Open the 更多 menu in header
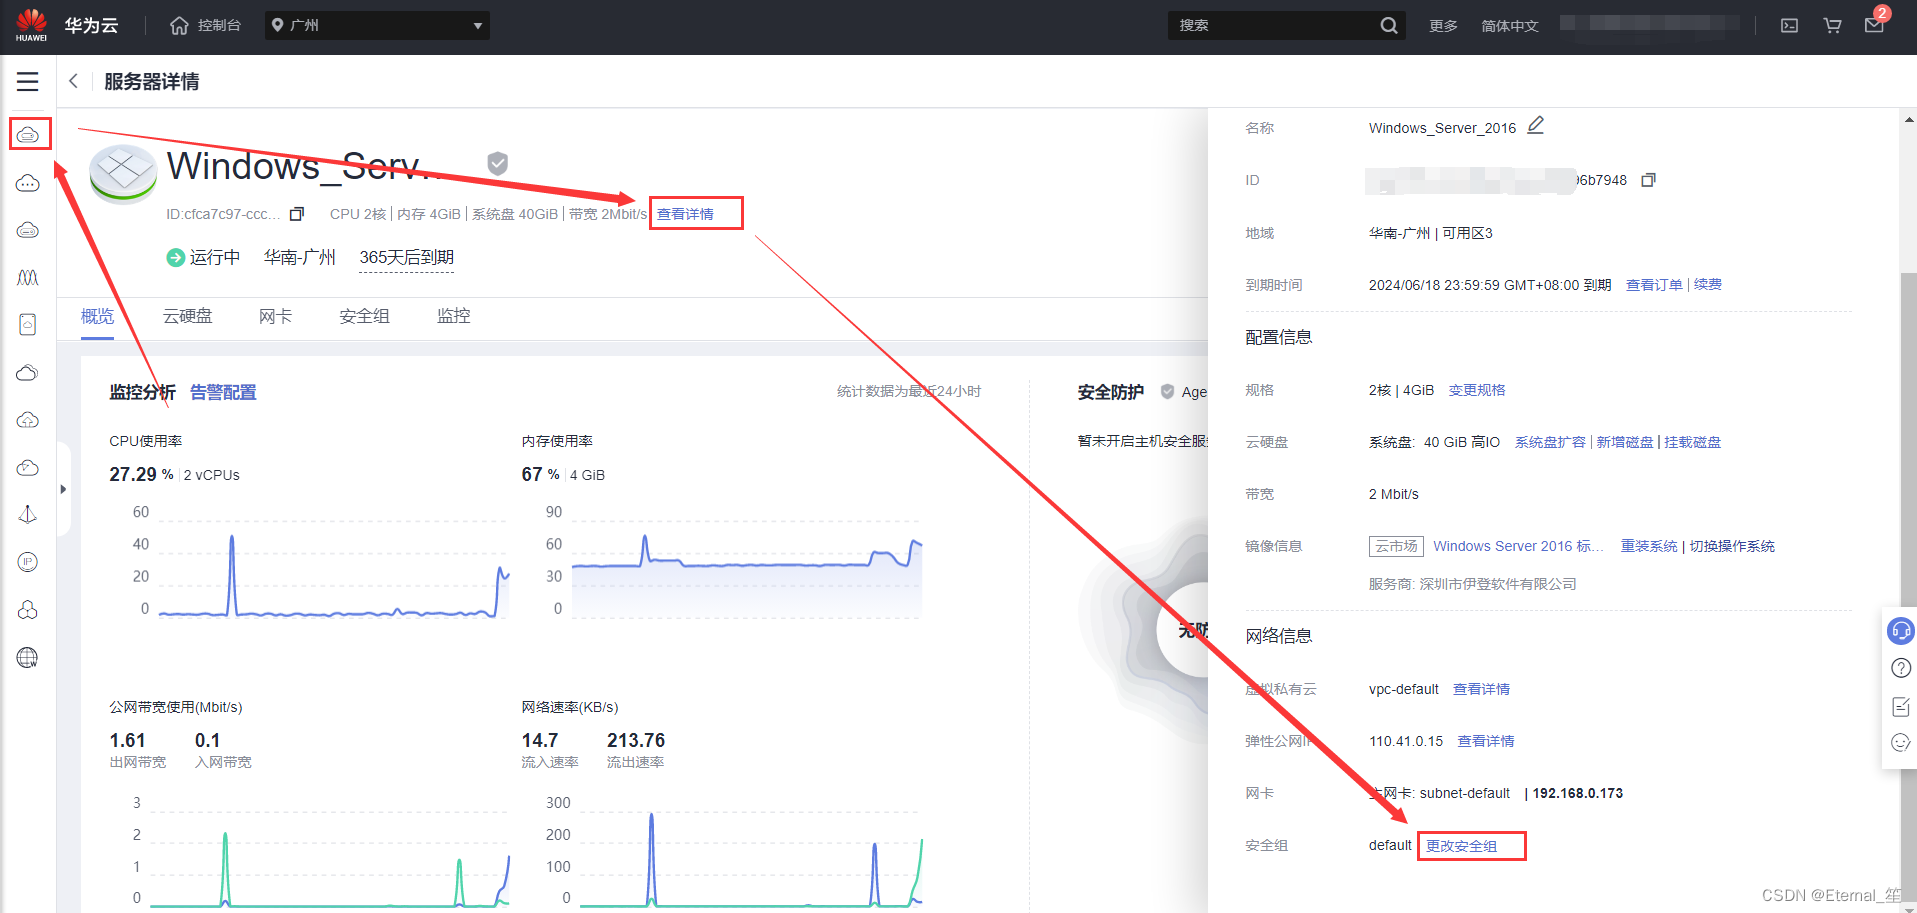This screenshot has height=913, width=1917. (1443, 26)
